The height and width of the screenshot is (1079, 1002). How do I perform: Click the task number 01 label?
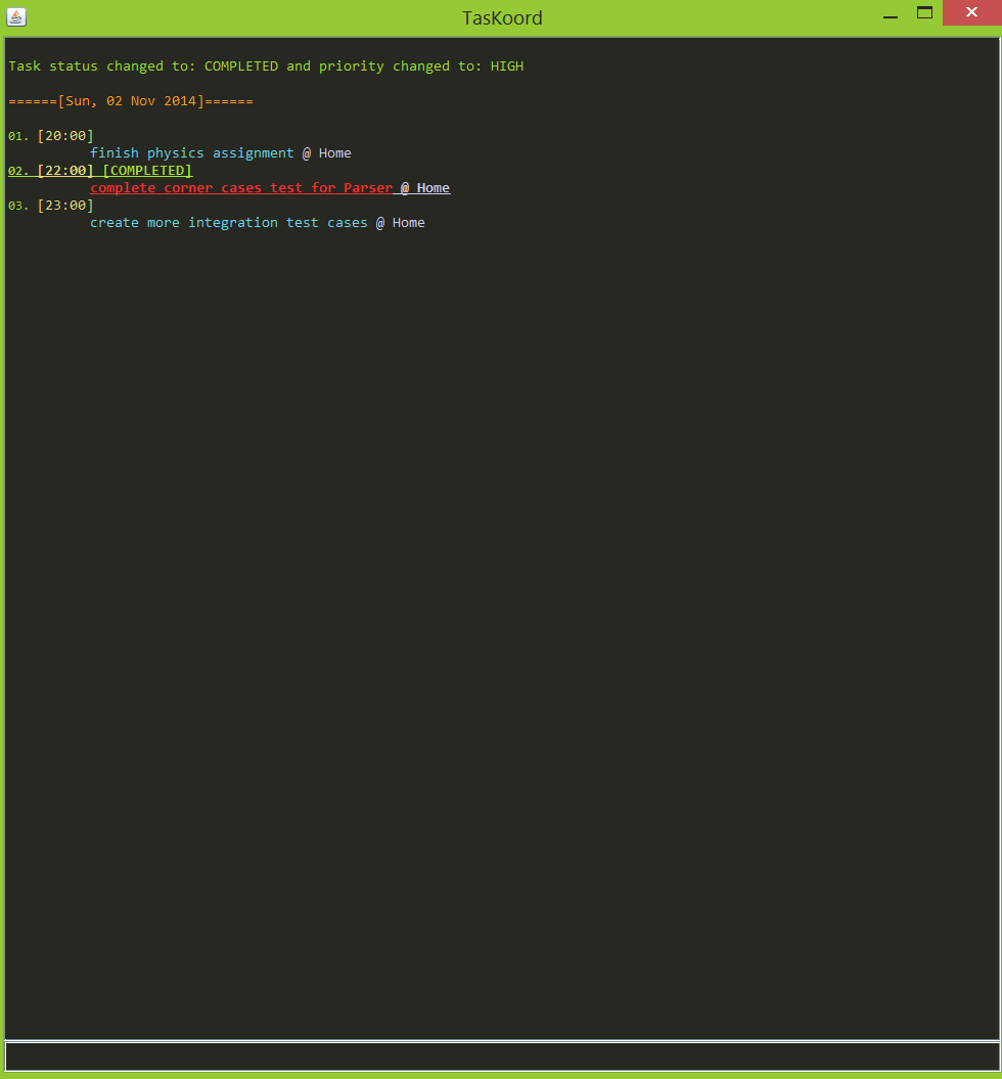[18, 136]
